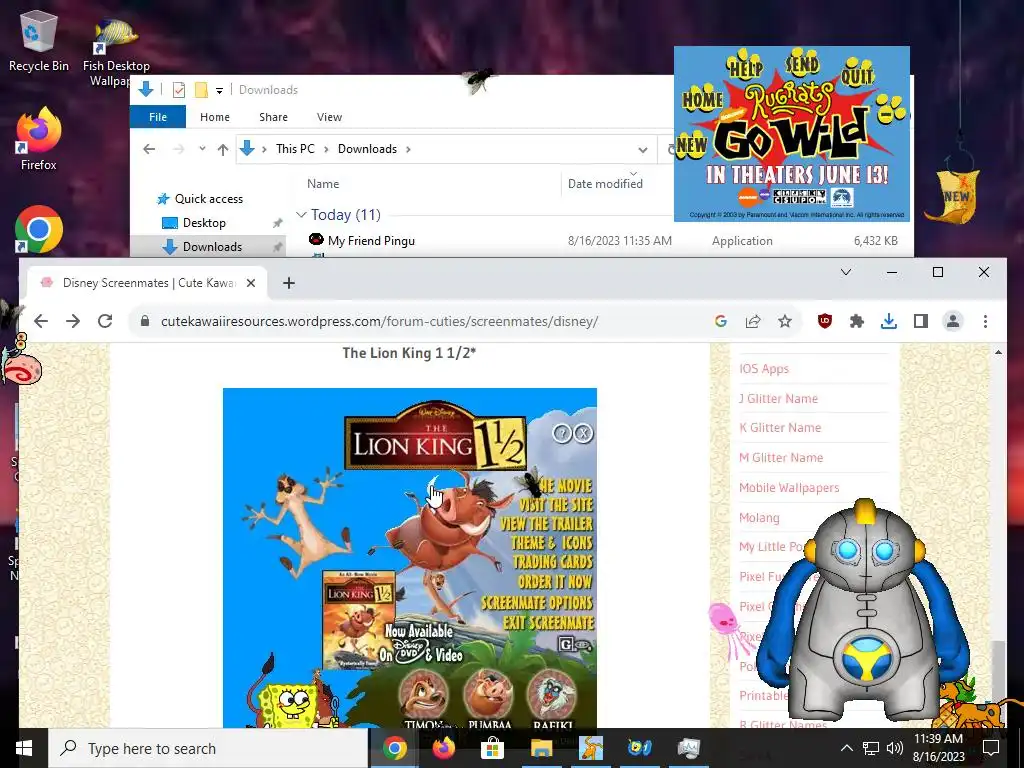Toggle Chrome's side panel

click(x=921, y=321)
